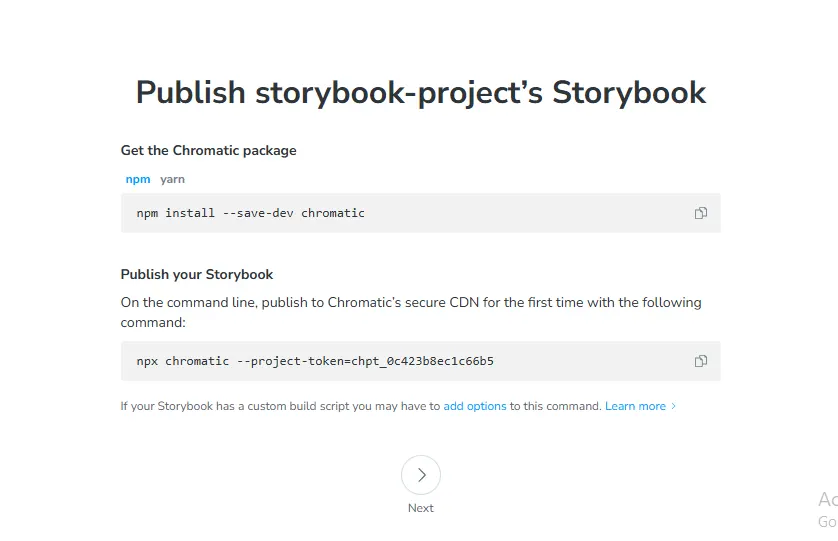Click the Publish storybook-project's Storybook title
838x541 pixels.
pyautogui.click(x=421, y=92)
